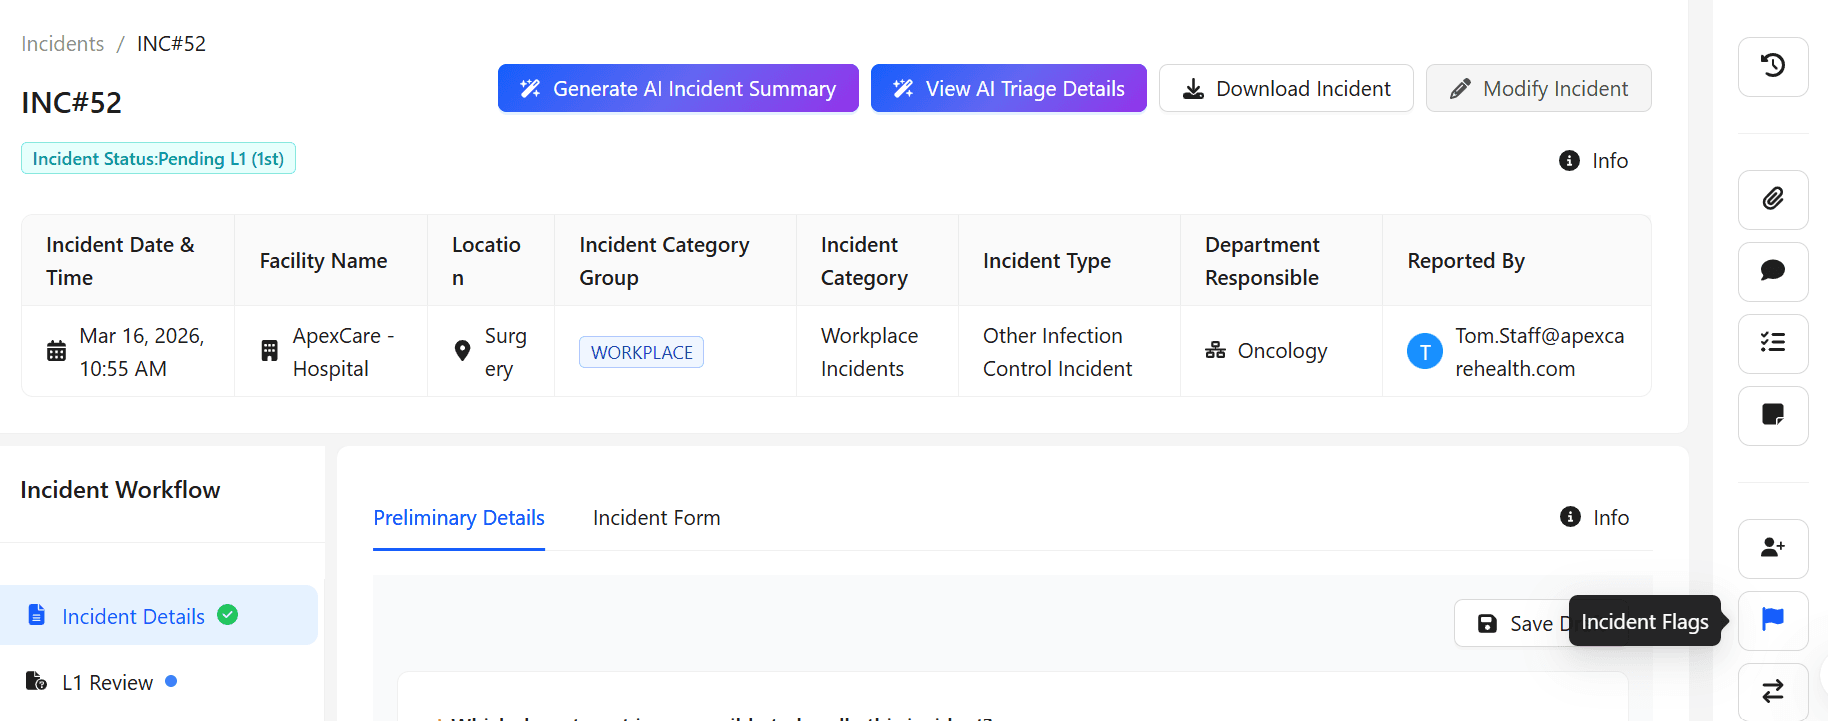
Task: Click the Info icon beside Incident Form tab
Action: pos(1571,517)
